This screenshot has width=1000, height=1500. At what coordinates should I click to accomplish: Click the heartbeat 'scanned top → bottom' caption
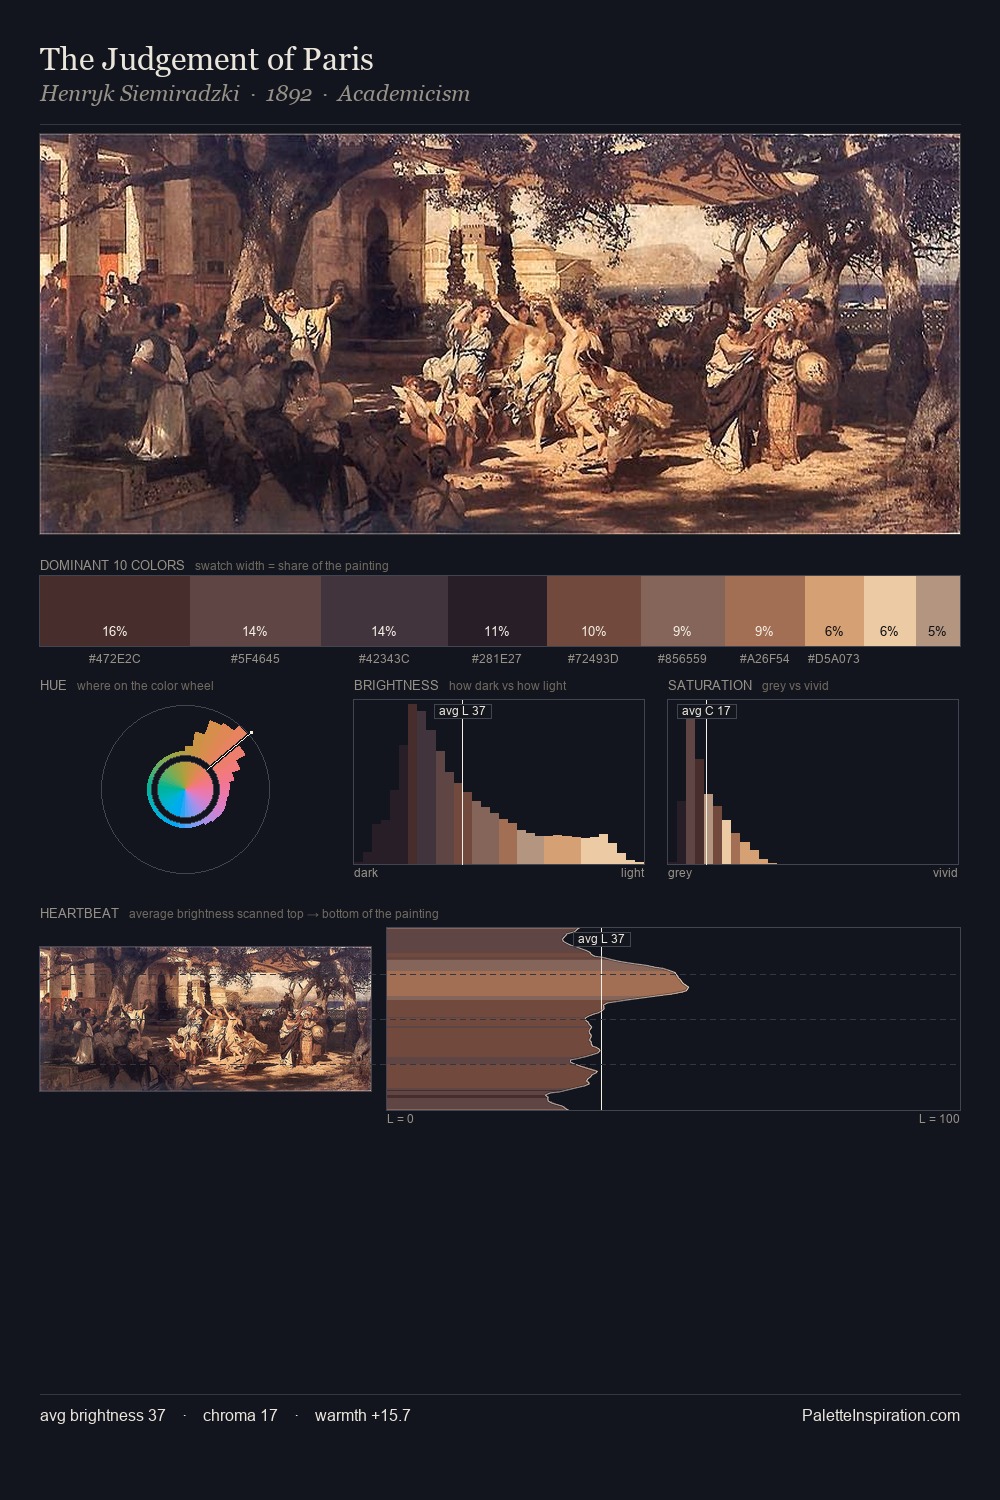[x=284, y=914]
